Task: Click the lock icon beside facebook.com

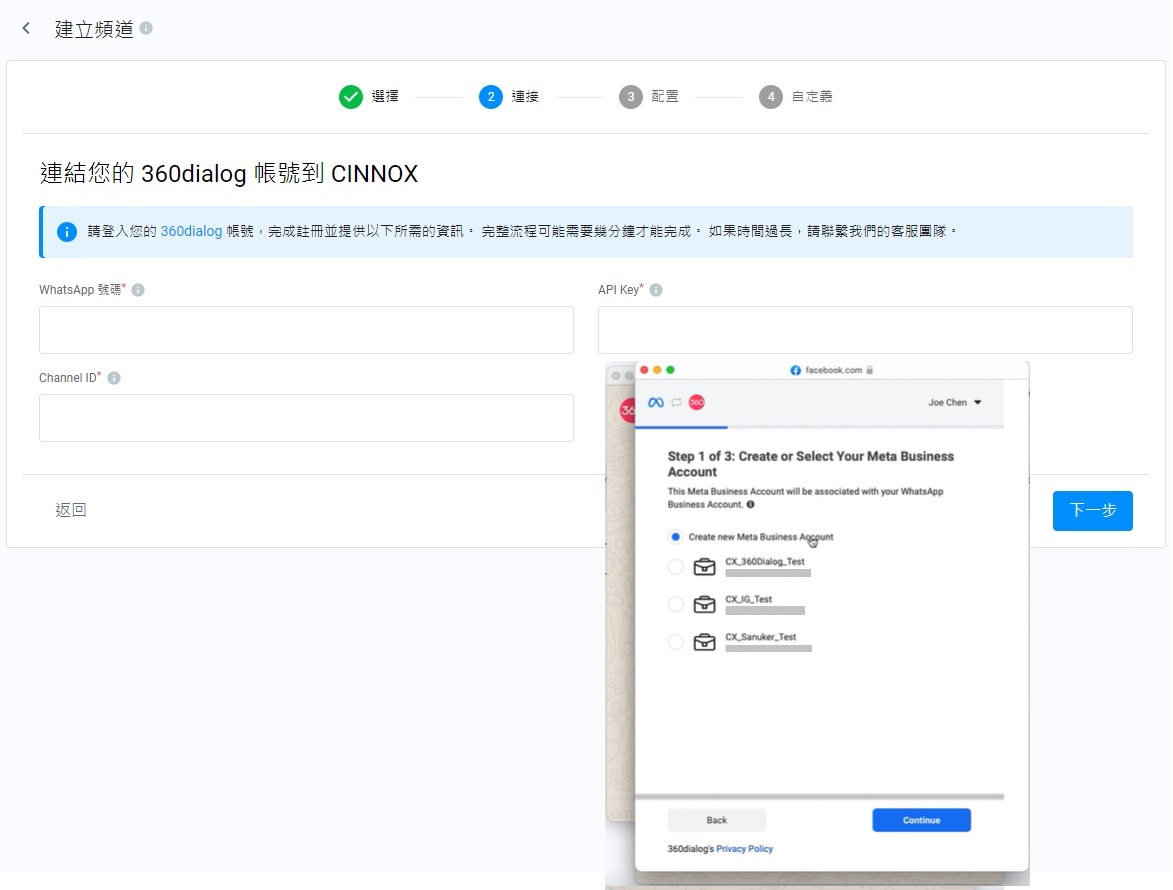Action: point(869,370)
